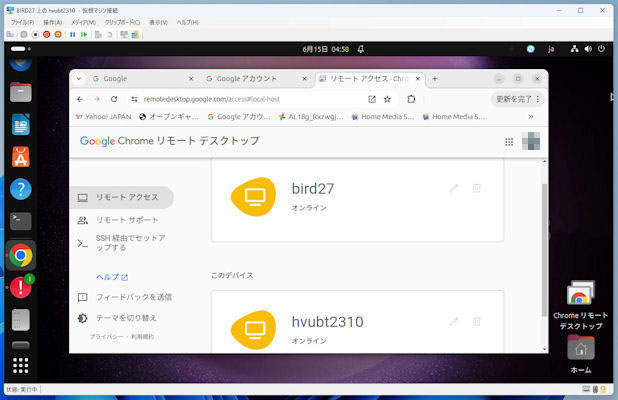Bookmark this page with the star icon
This screenshot has width=618, height=400.
click(387, 99)
